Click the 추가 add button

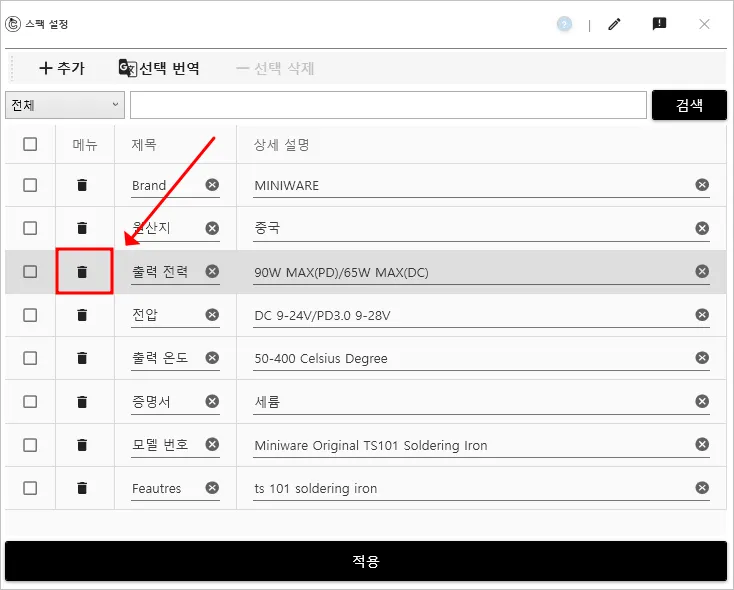(62, 68)
